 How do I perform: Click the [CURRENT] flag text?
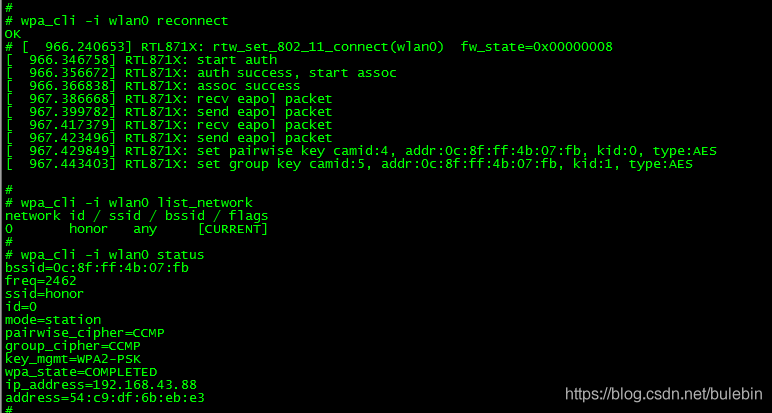pyautogui.click(x=232, y=229)
